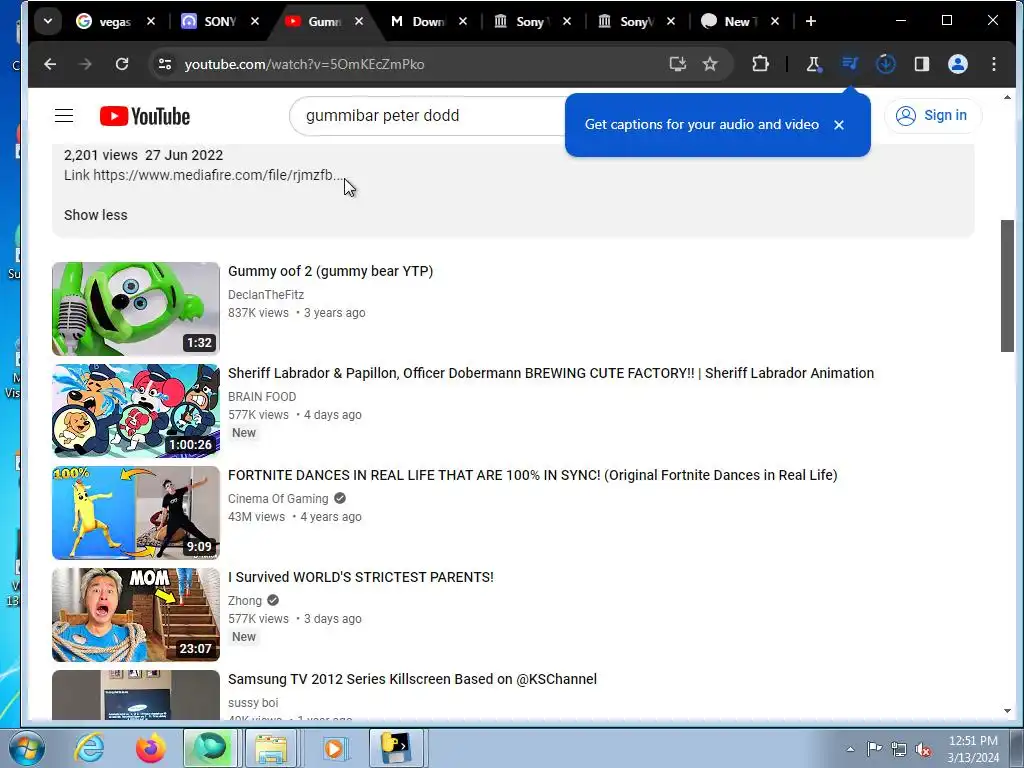This screenshot has height=768, width=1024.
Task: Open the Chrome downloads icon
Action: [886, 64]
